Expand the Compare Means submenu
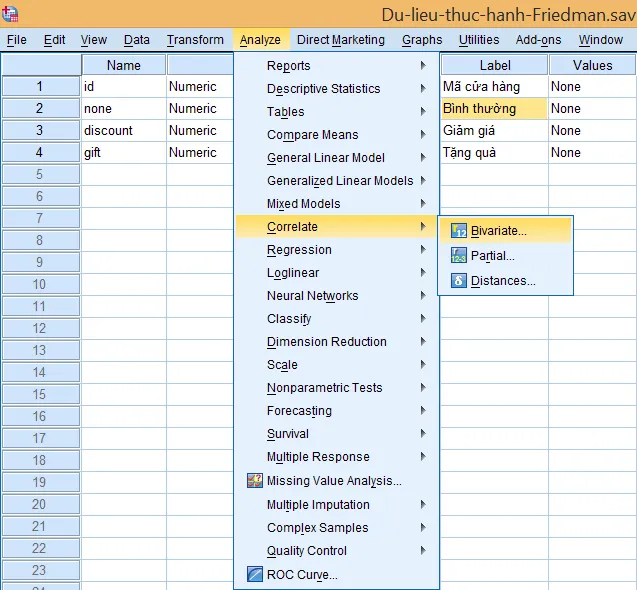 (337, 134)
